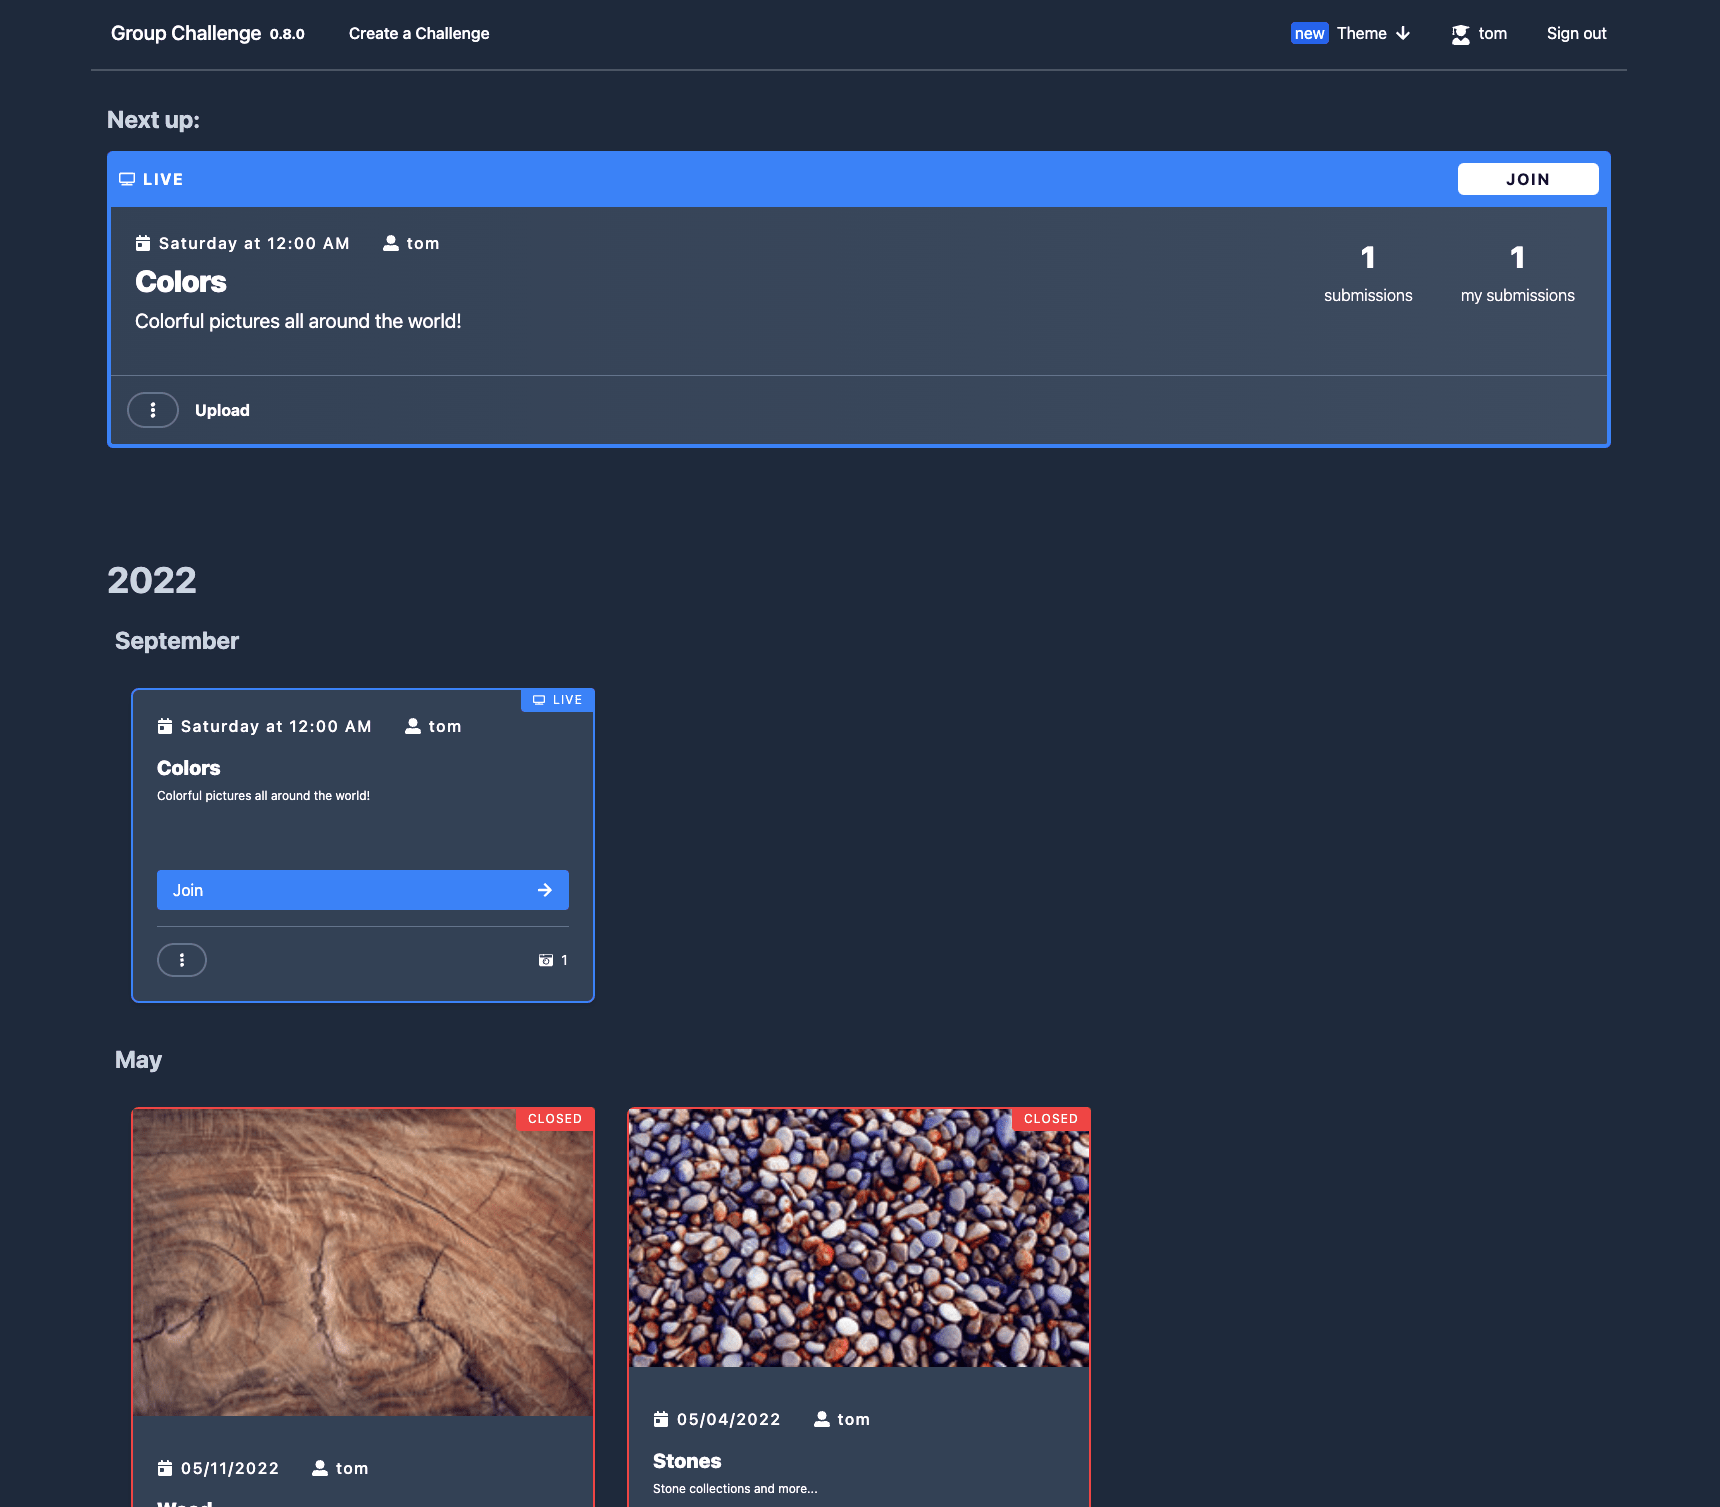The height and width of the screenshot is (1507, 1720).
Task: Click the new badge beside Theme
Action: (1309, 33)
